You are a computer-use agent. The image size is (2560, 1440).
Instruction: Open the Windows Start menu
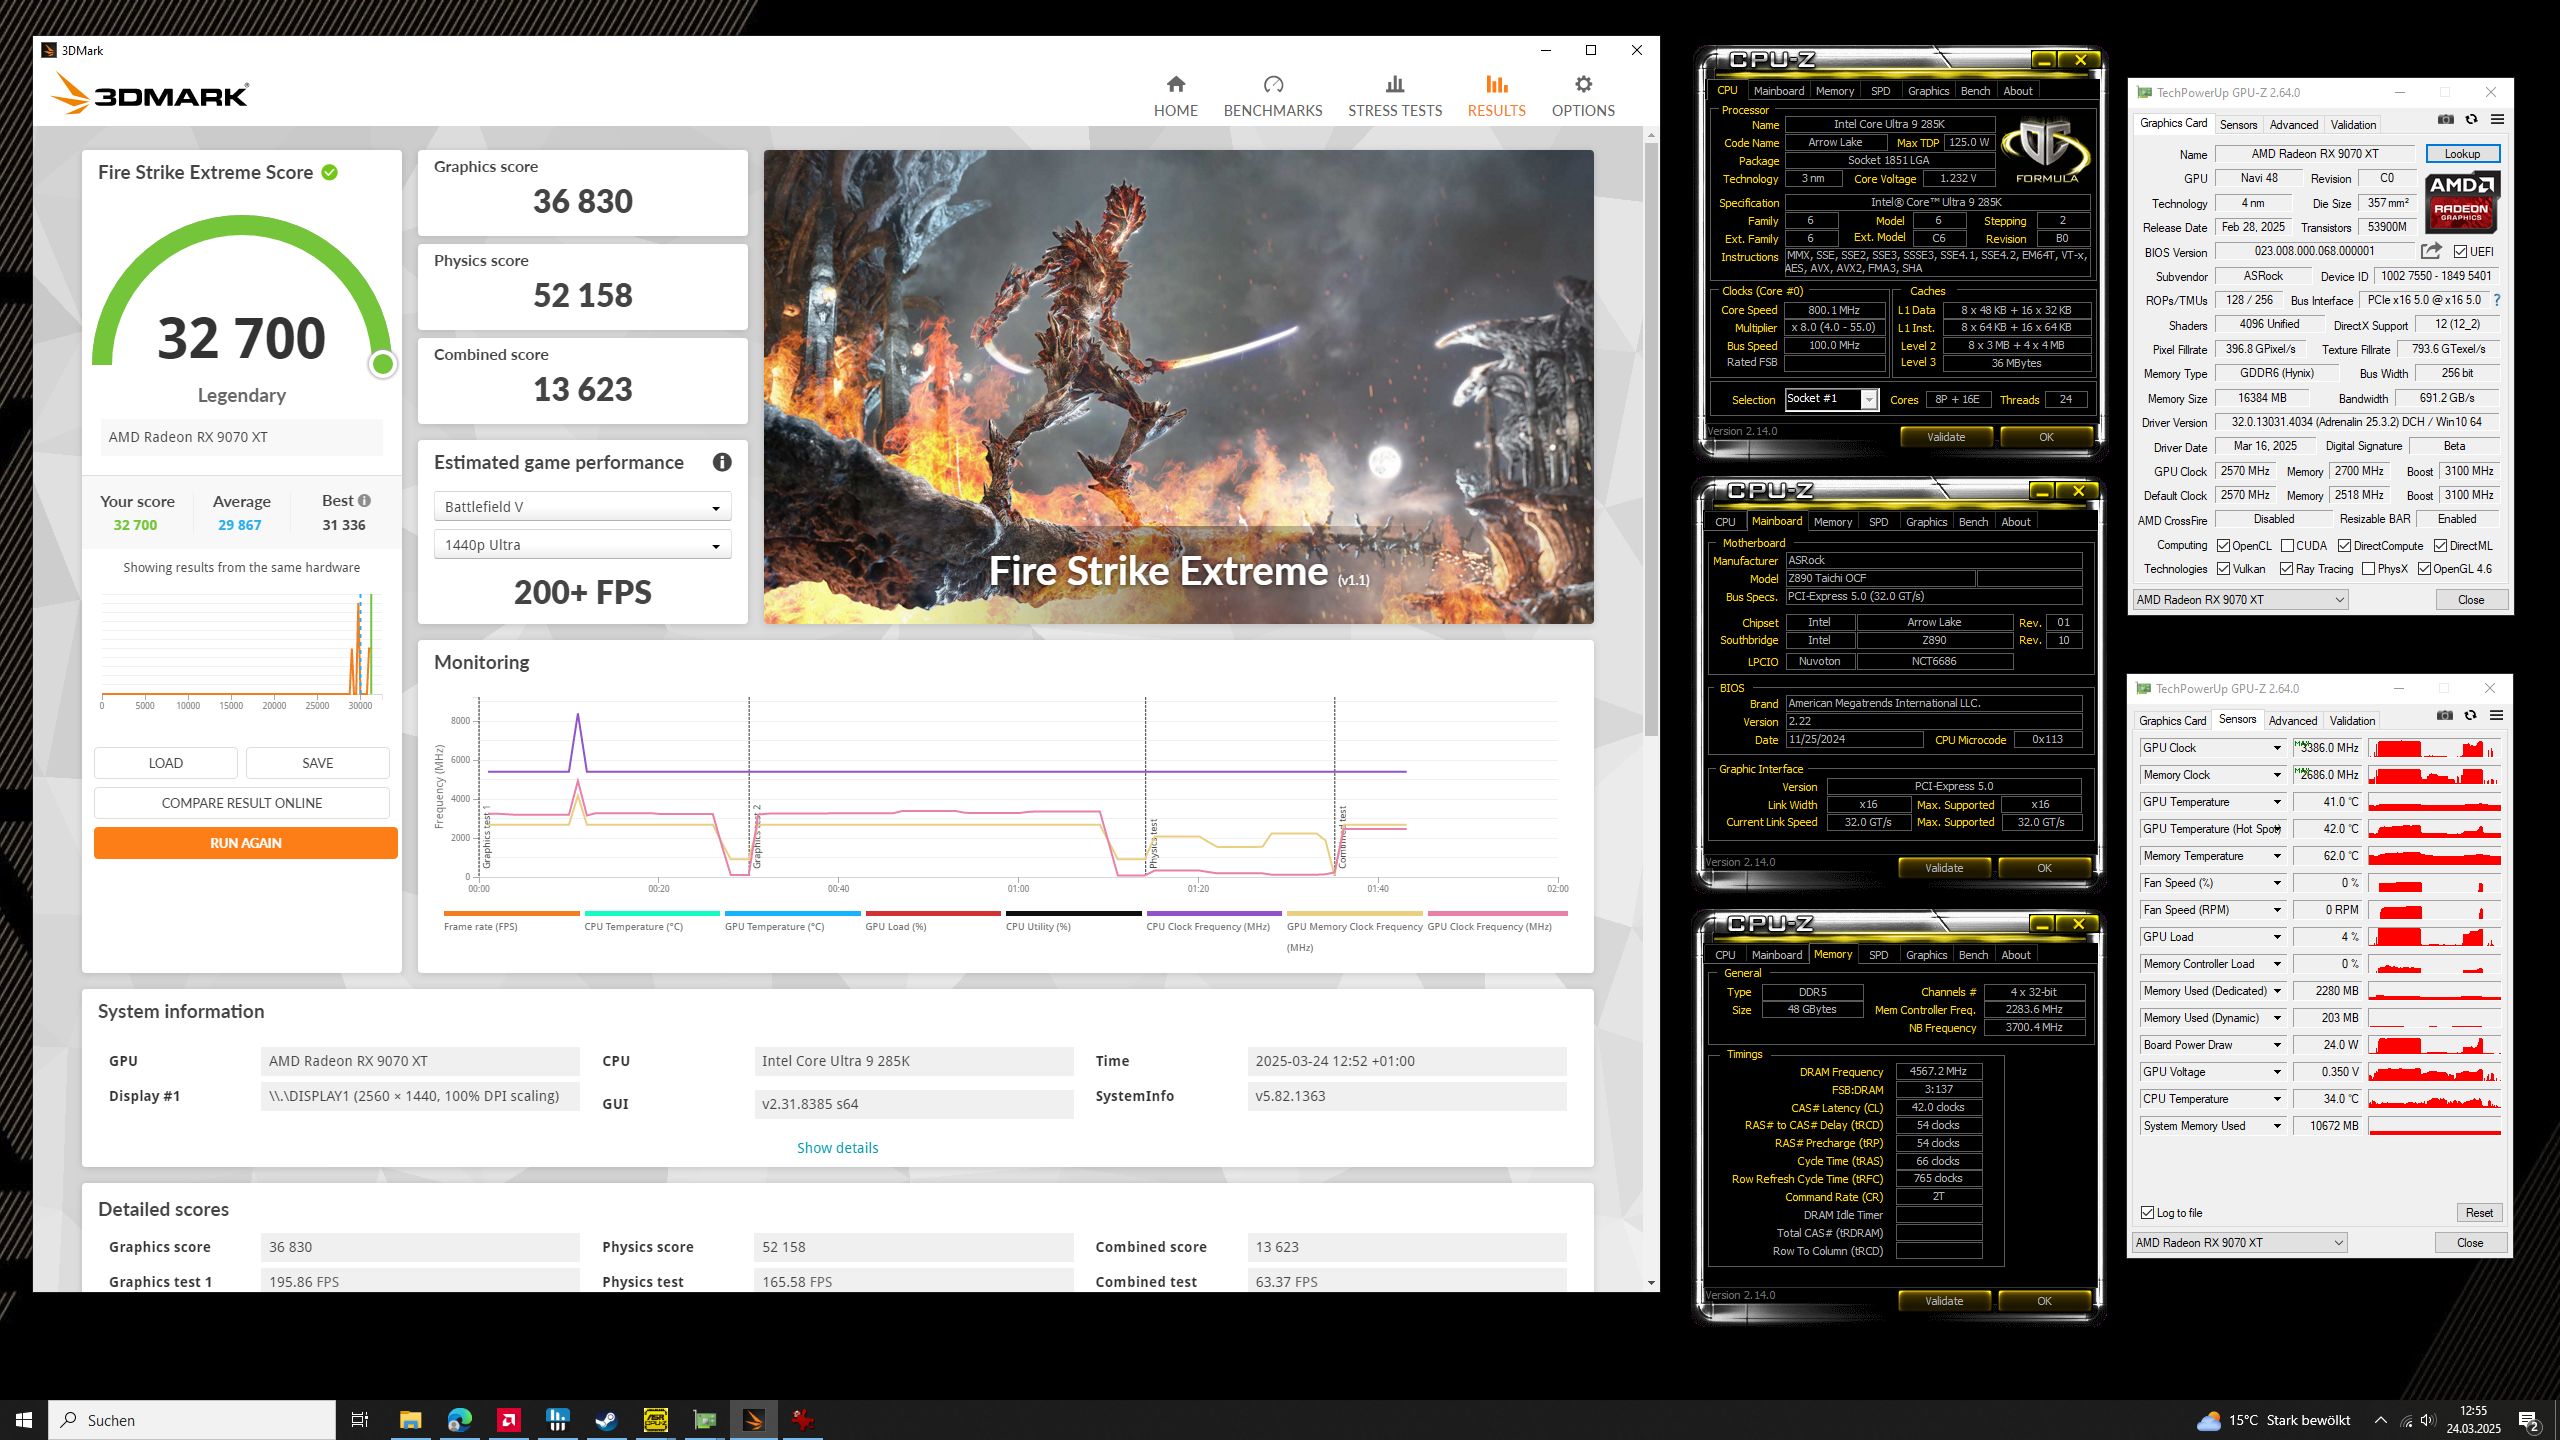coord(24,1420)
